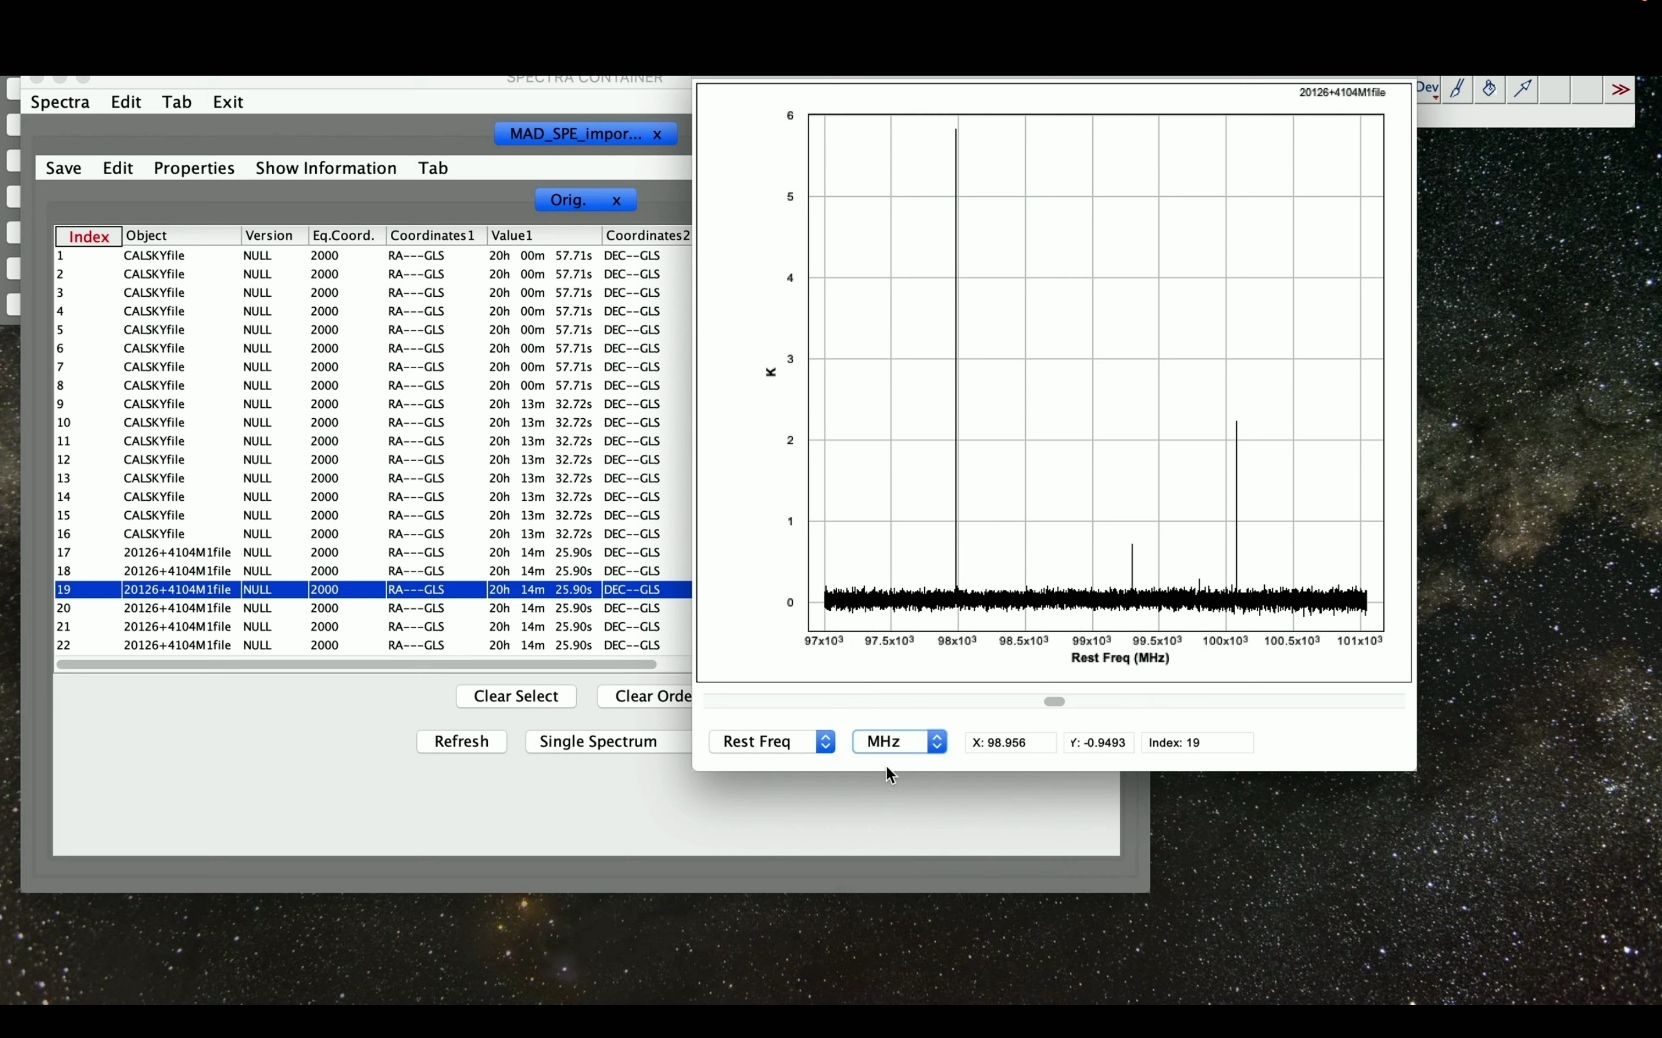Select table row with index 5
The height and width of the screenshot is (1038, 1662).
(373, 330)
